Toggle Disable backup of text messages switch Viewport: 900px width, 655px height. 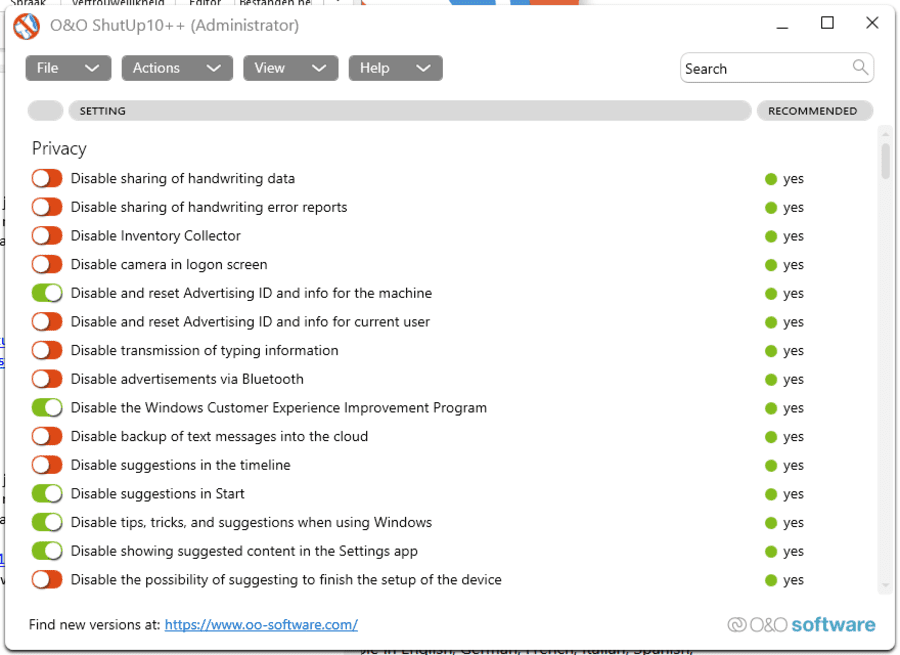(x=47, y=437)
